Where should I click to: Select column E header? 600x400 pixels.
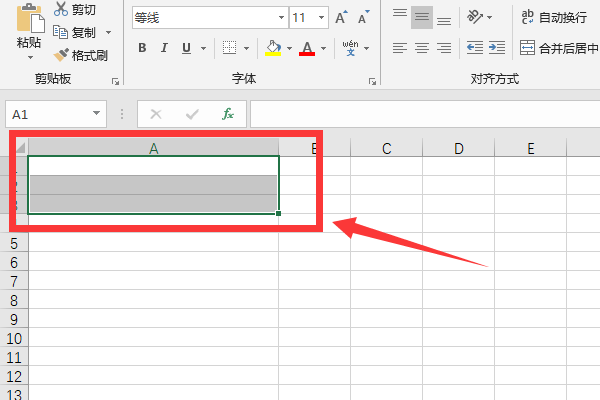tap(530, 148)
